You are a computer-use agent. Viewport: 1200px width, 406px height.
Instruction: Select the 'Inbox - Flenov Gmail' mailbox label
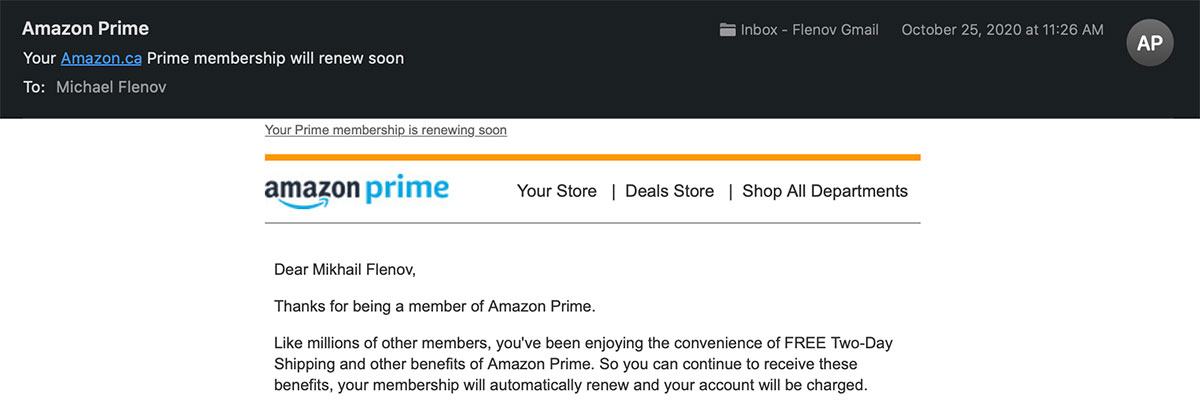809,30
